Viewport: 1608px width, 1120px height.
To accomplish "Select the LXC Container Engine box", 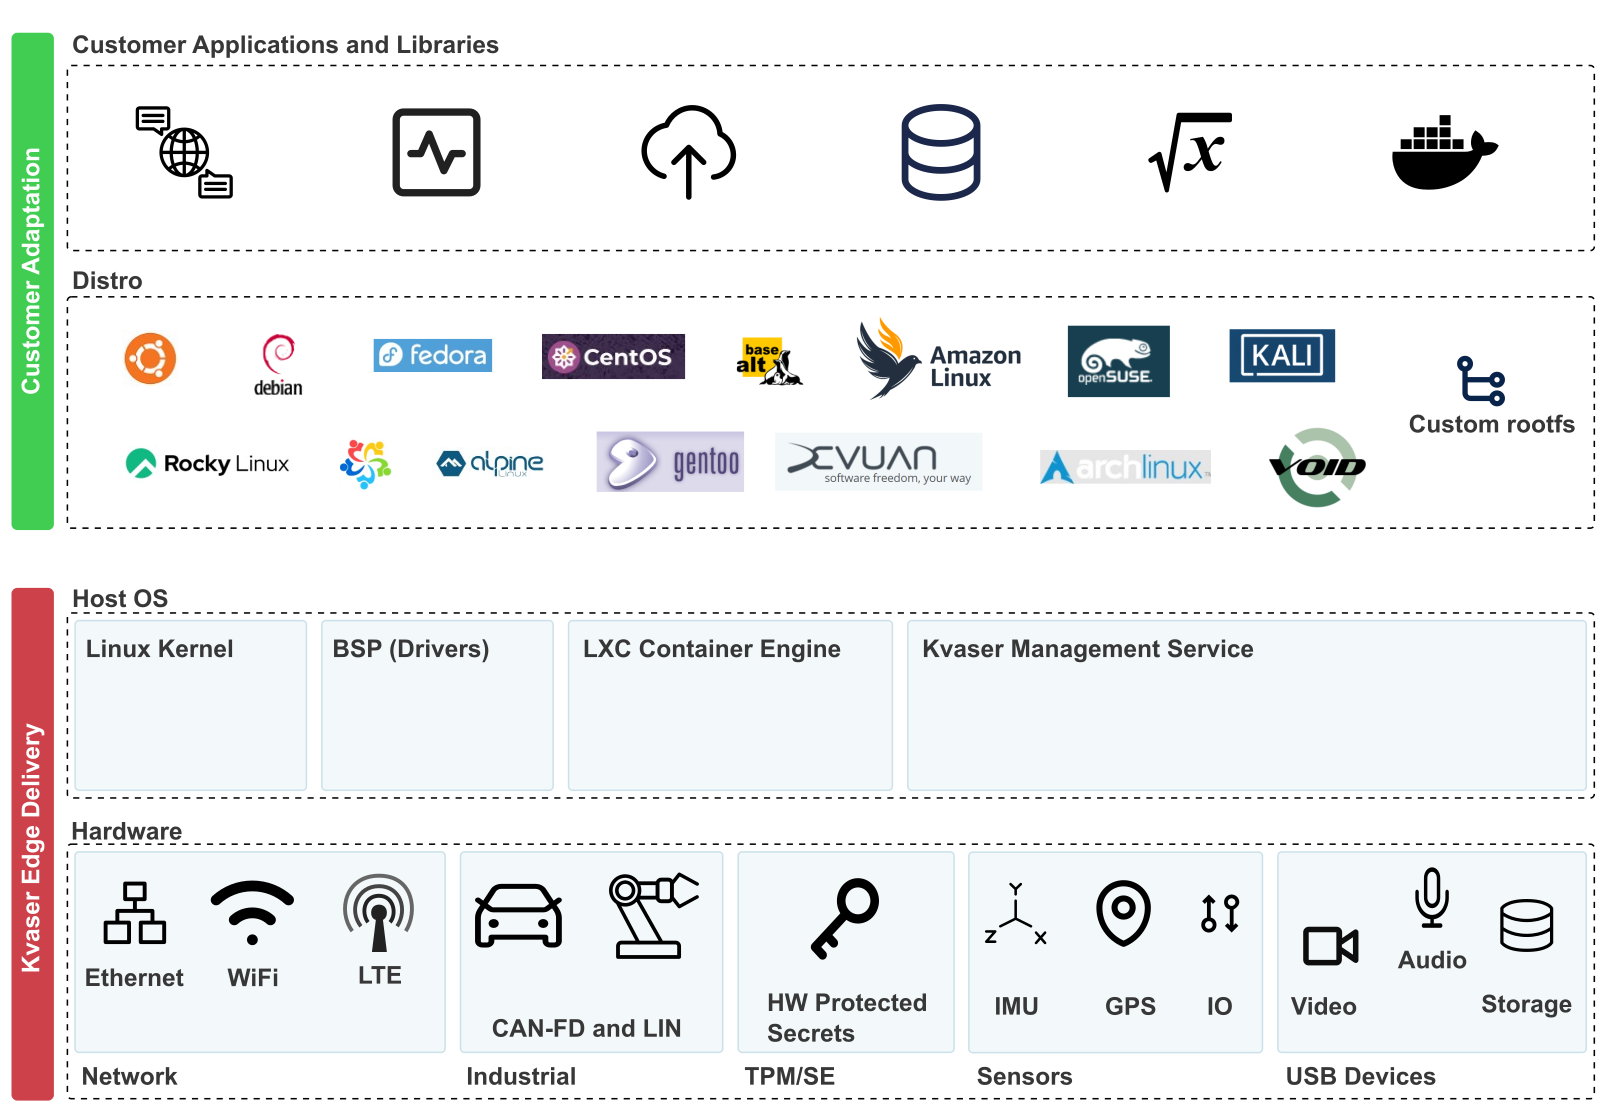I will 729,705.
